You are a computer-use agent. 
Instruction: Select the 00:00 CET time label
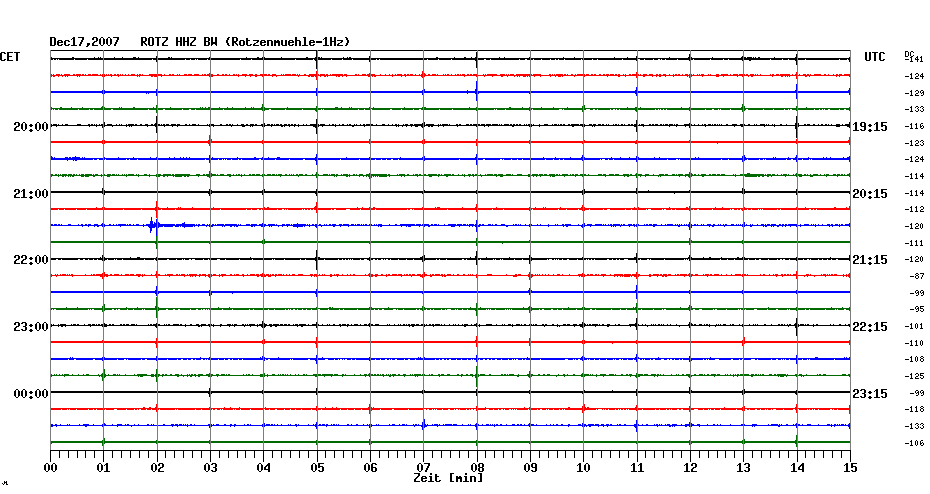click(x=31, y=394)
